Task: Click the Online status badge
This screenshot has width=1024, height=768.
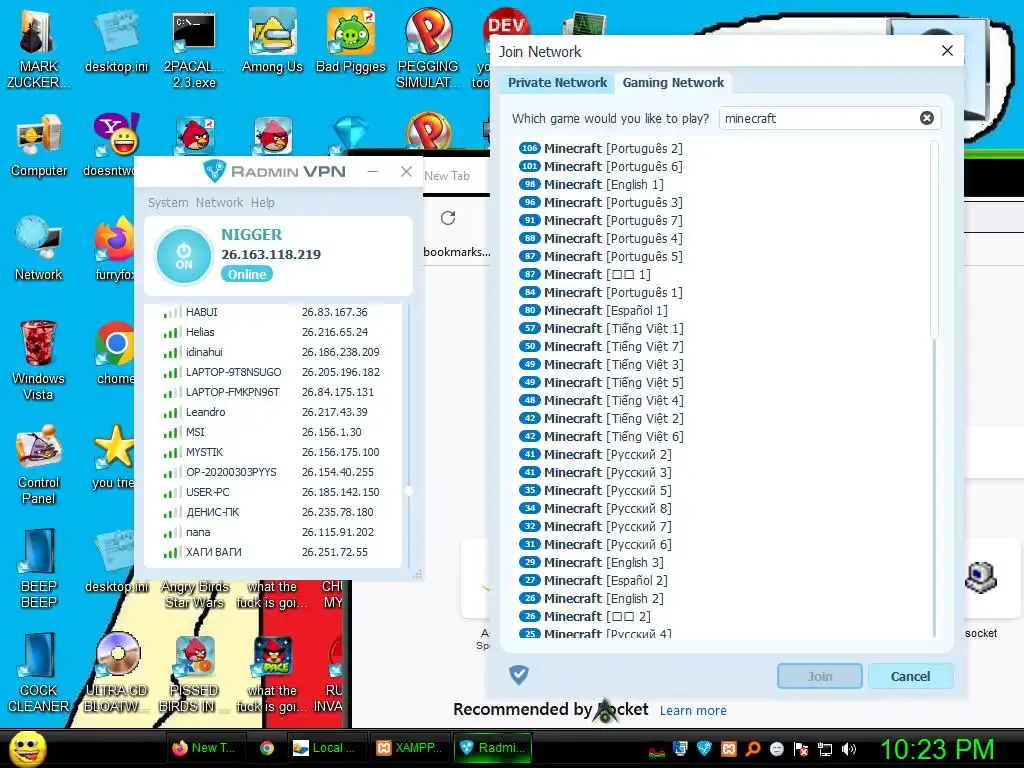Action: click(247, 274)
